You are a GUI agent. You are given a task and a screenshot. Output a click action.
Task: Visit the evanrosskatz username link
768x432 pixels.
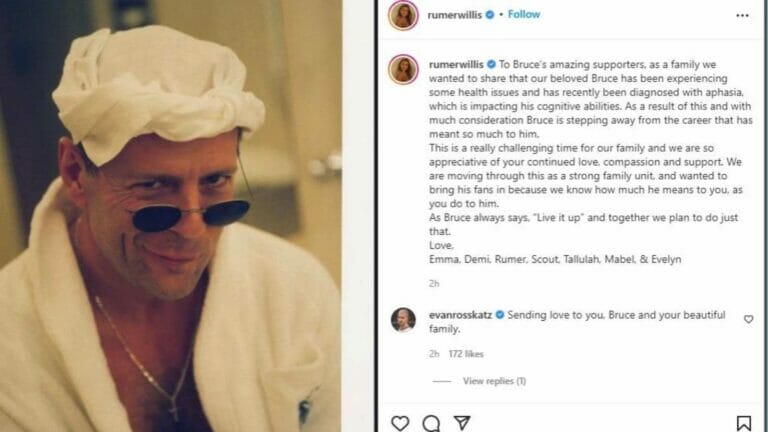coord(460,315)
